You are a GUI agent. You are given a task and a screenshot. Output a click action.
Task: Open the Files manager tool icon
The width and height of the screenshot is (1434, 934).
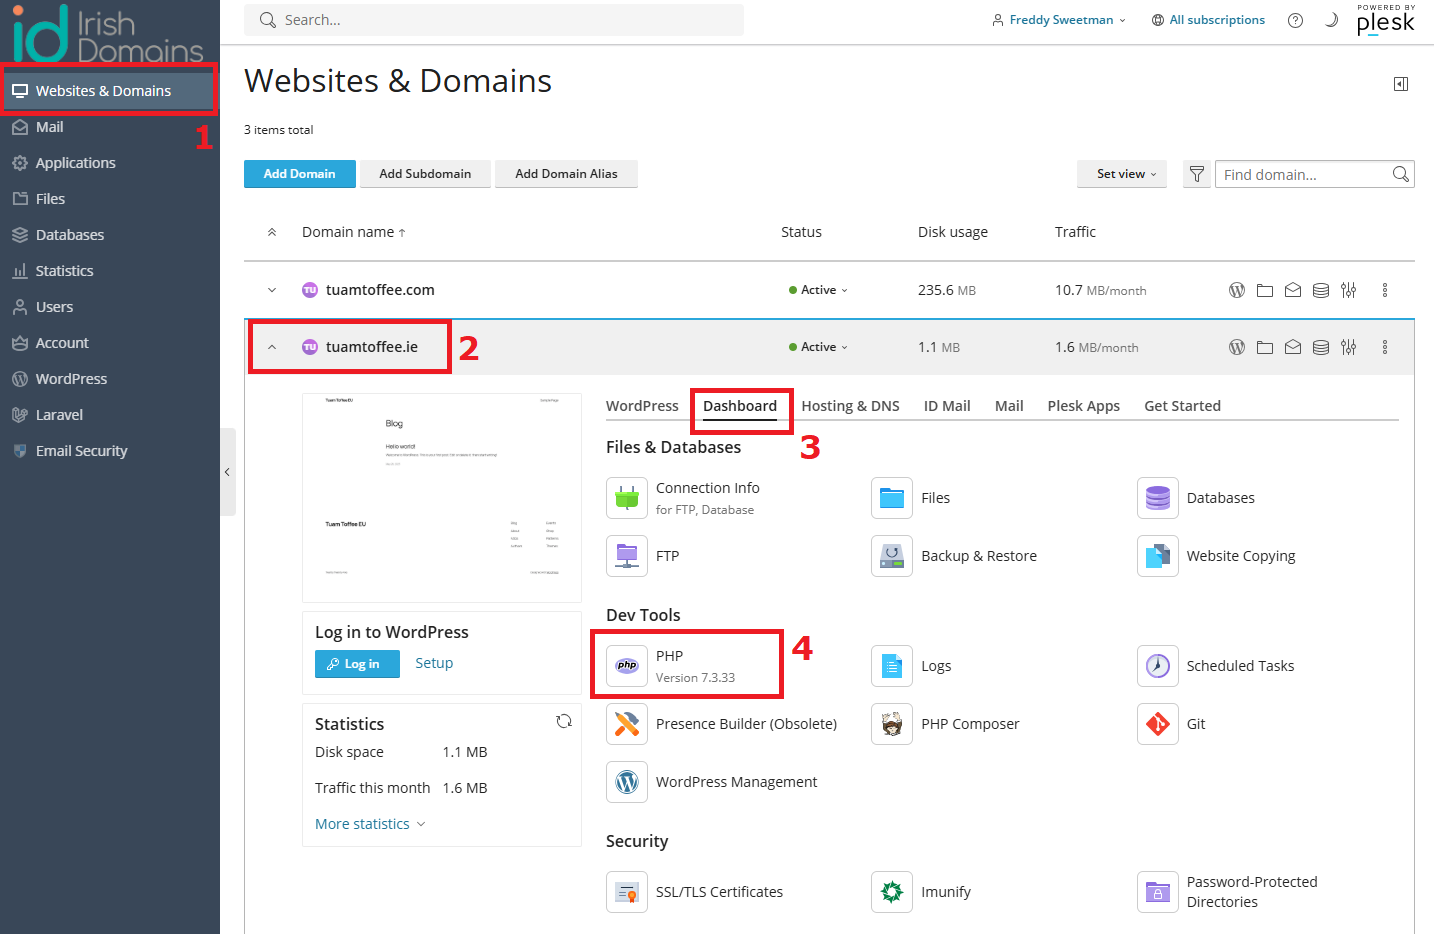(892, 498)
